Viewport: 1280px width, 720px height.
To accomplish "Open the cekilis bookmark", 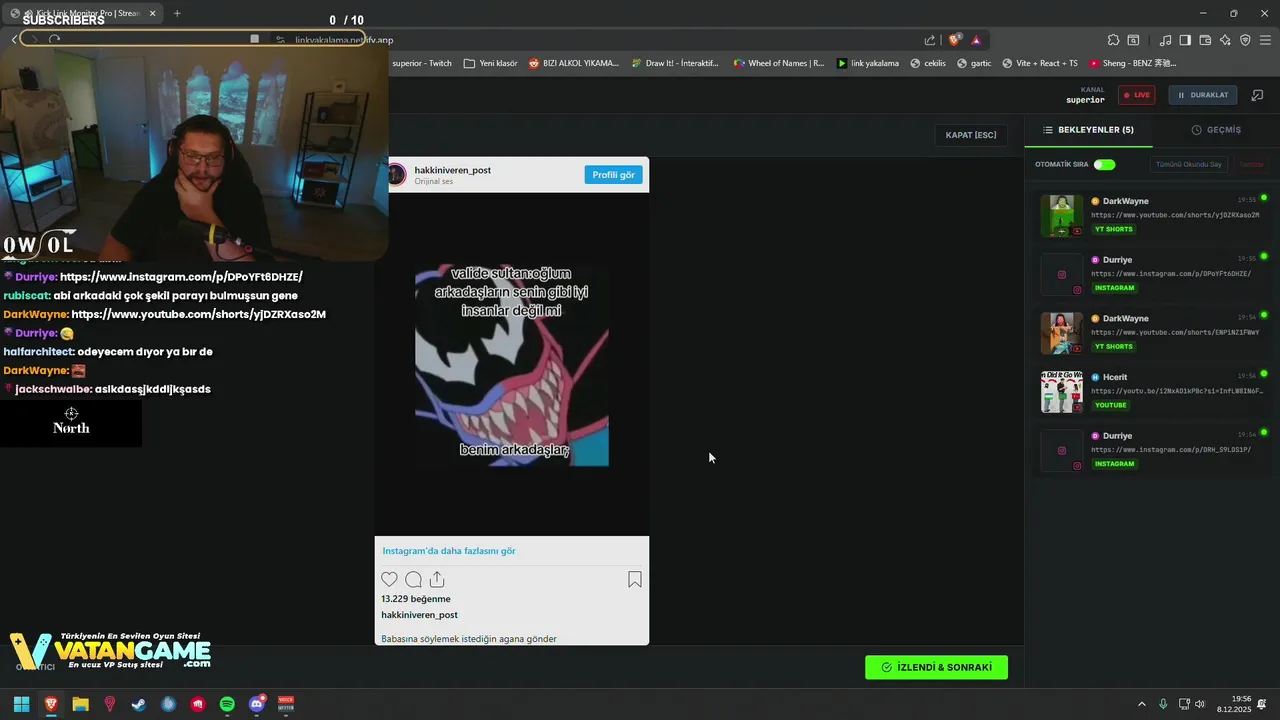I will 928,63.
